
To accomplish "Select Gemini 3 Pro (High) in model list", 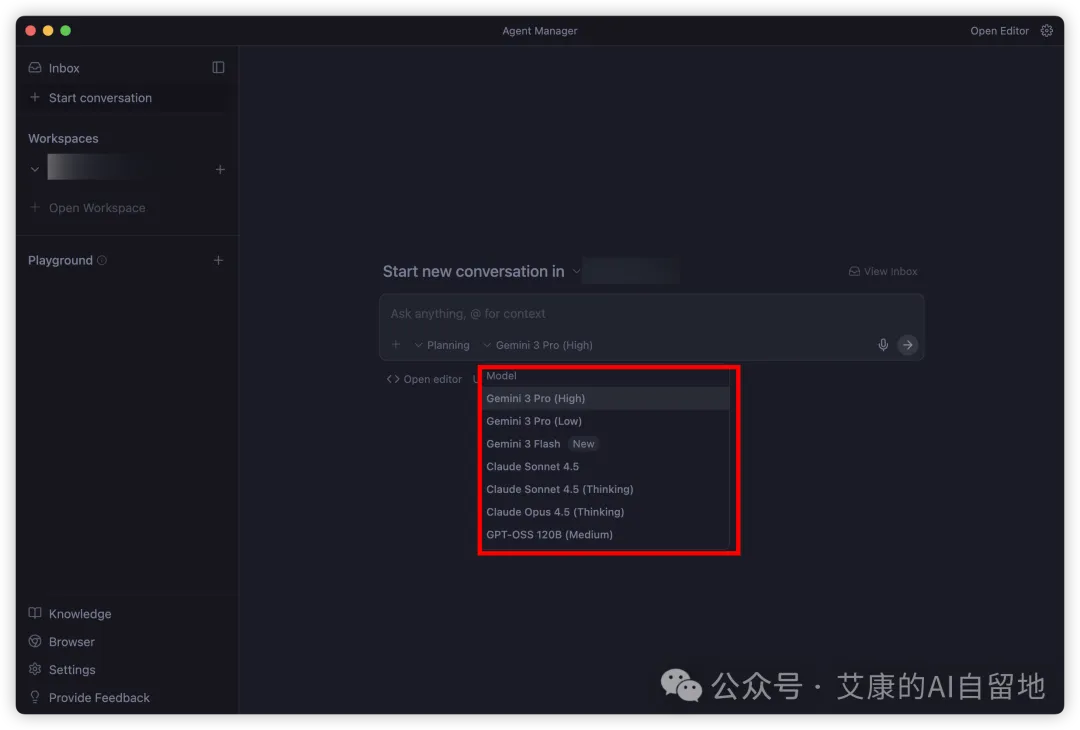I will pos(605,399).
